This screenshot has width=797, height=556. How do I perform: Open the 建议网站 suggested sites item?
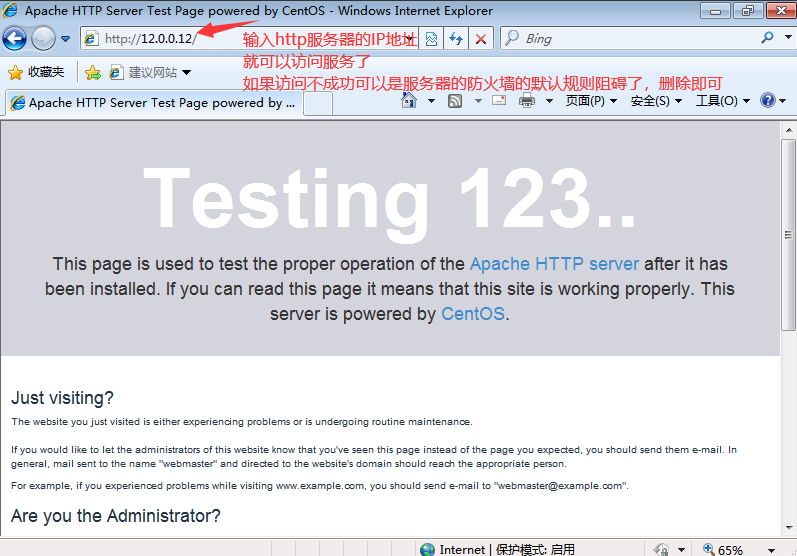(150, 73)
